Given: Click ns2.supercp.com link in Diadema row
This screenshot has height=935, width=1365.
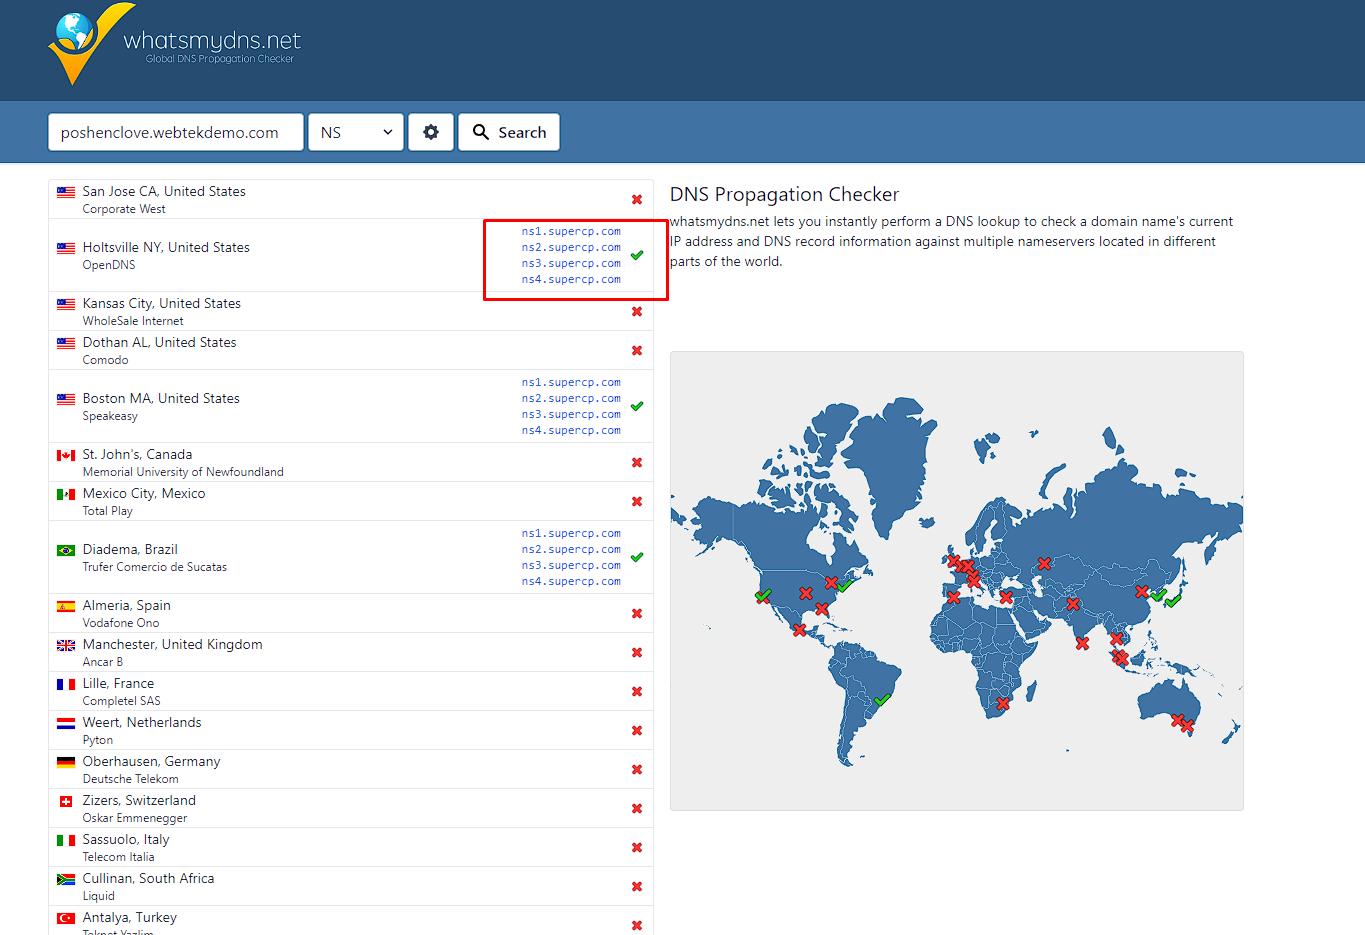Looking at the screenshot, I should pyautogui.click(x=571, y=549).
